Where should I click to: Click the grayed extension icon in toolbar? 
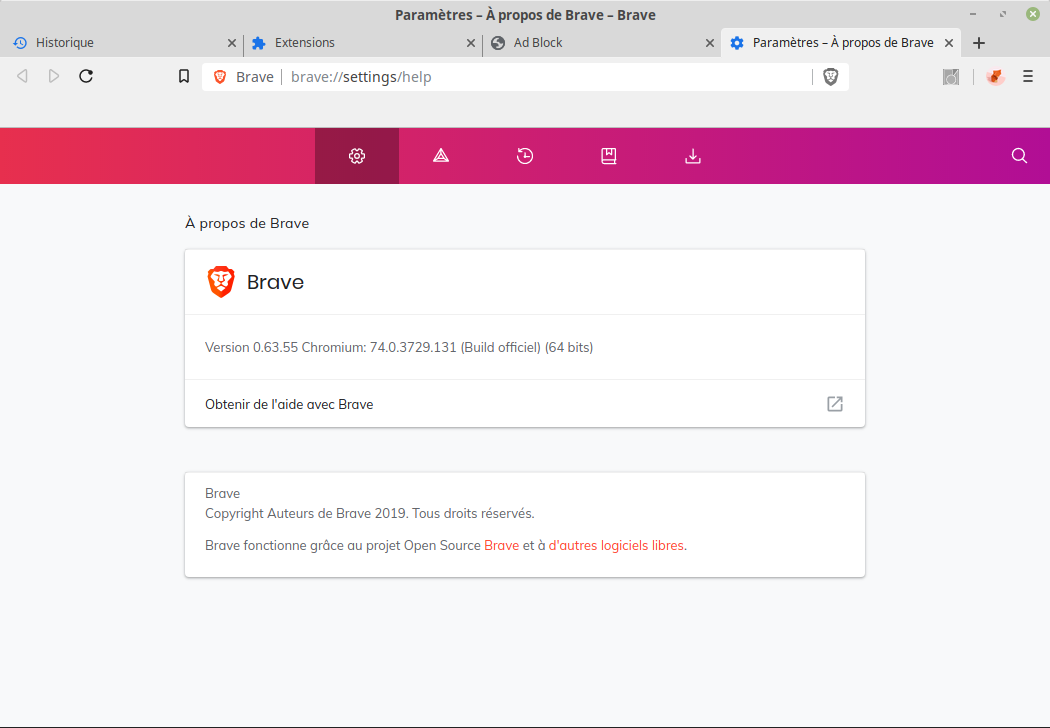951,77
